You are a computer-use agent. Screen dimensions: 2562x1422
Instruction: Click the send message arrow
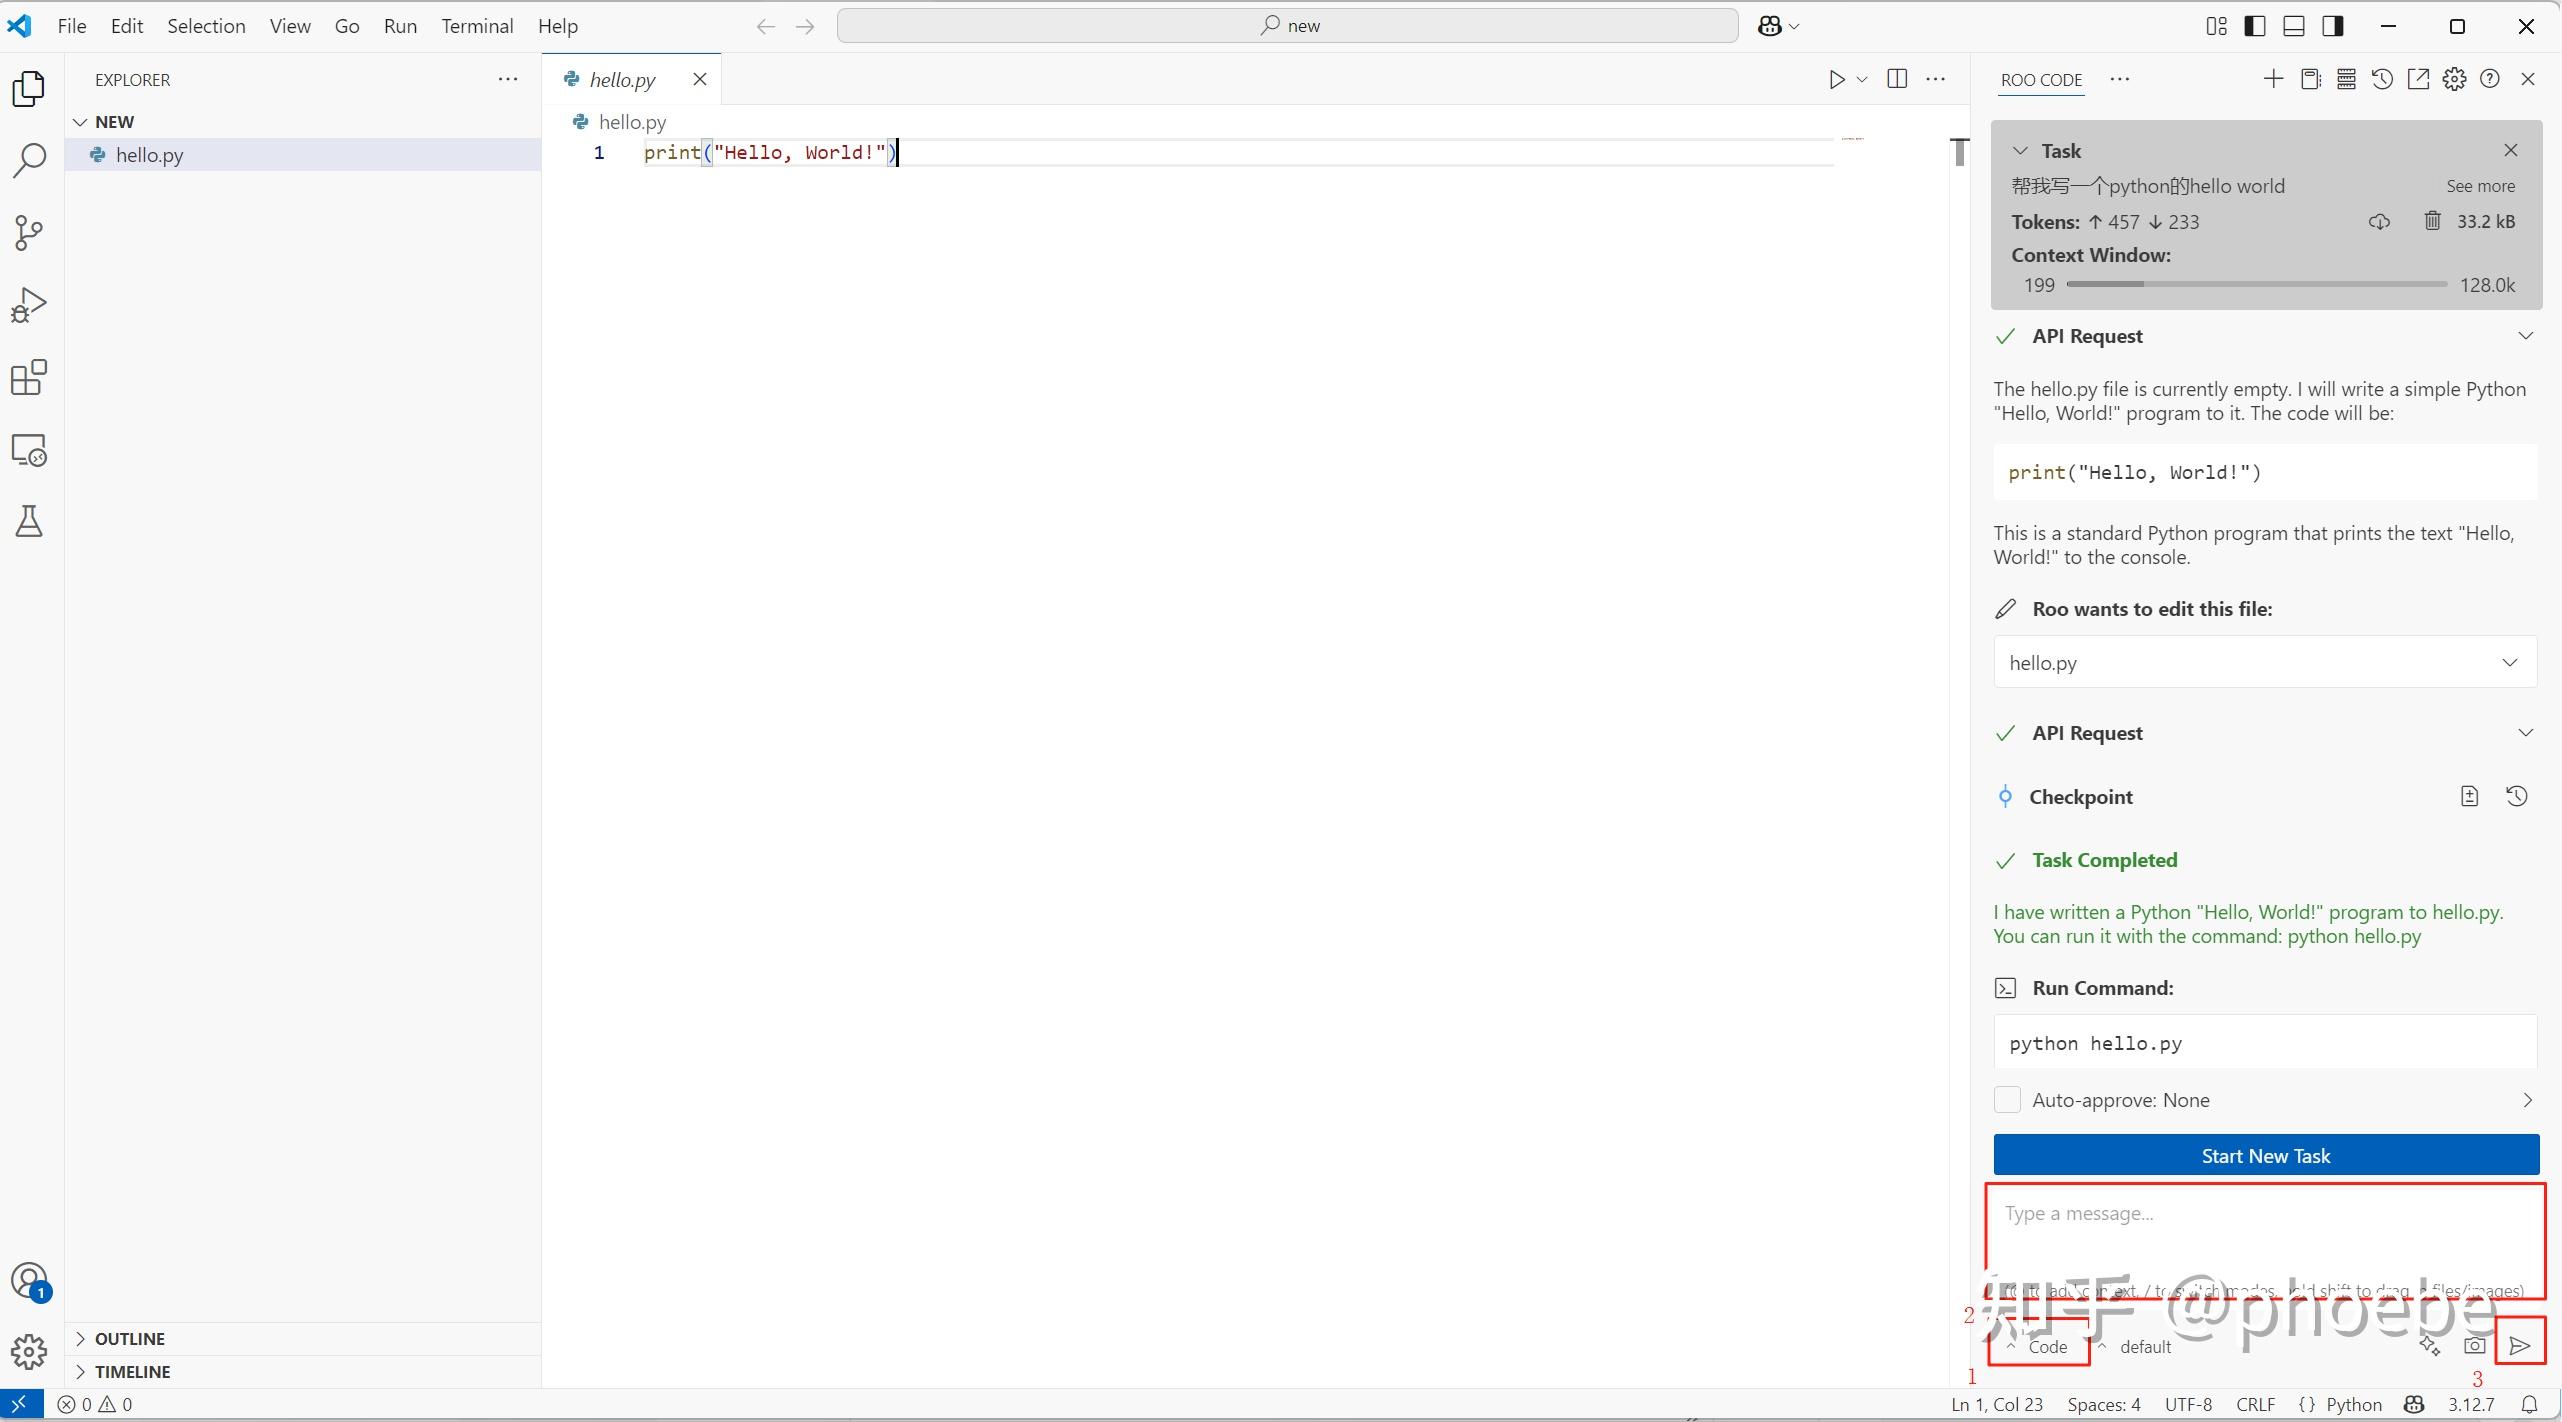pyautogui.click(x=2519, y=1346)
